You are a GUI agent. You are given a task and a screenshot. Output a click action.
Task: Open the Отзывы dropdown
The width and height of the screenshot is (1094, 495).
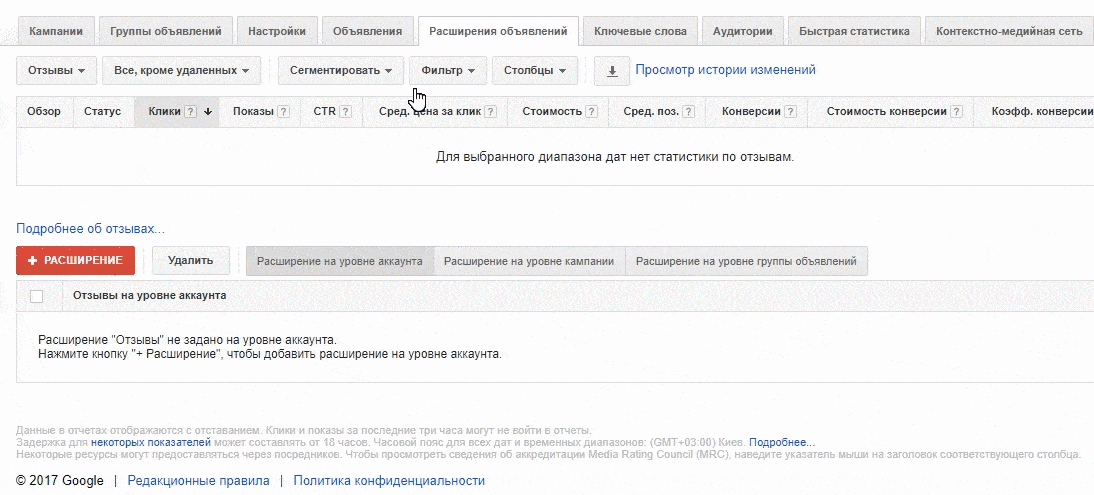coord(57,71)
